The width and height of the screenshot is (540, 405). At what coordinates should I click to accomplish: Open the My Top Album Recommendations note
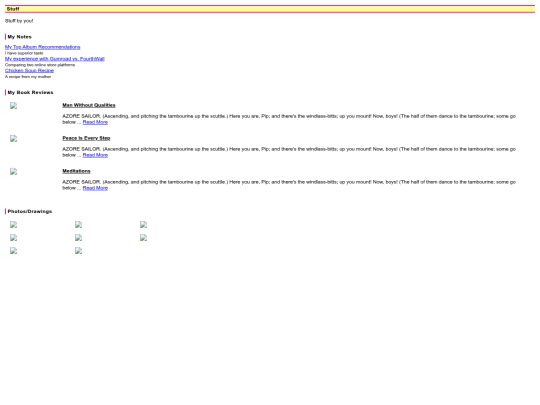pos(42,47)
